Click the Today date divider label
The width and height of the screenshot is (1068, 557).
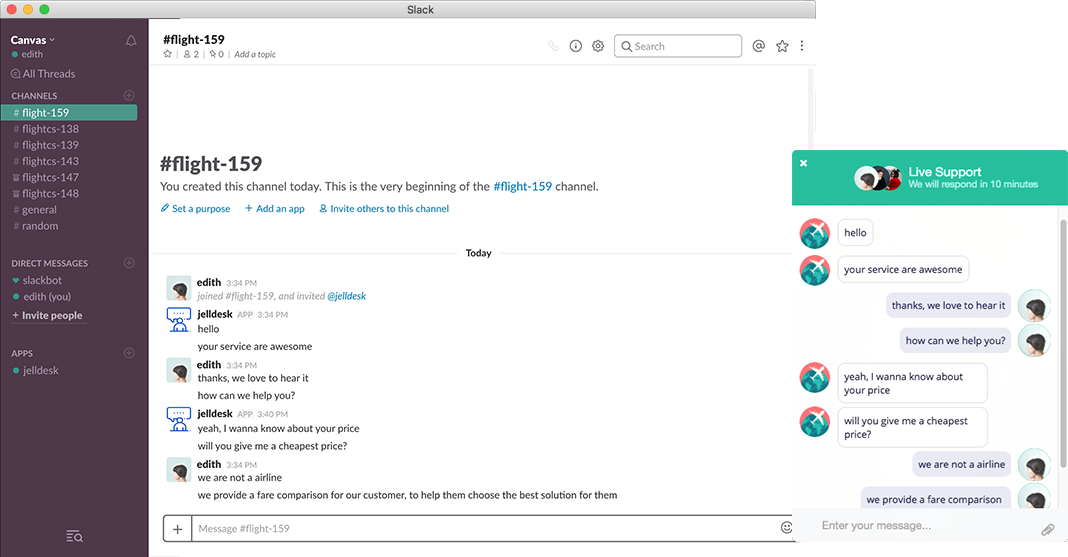click(x=478, y=253)
